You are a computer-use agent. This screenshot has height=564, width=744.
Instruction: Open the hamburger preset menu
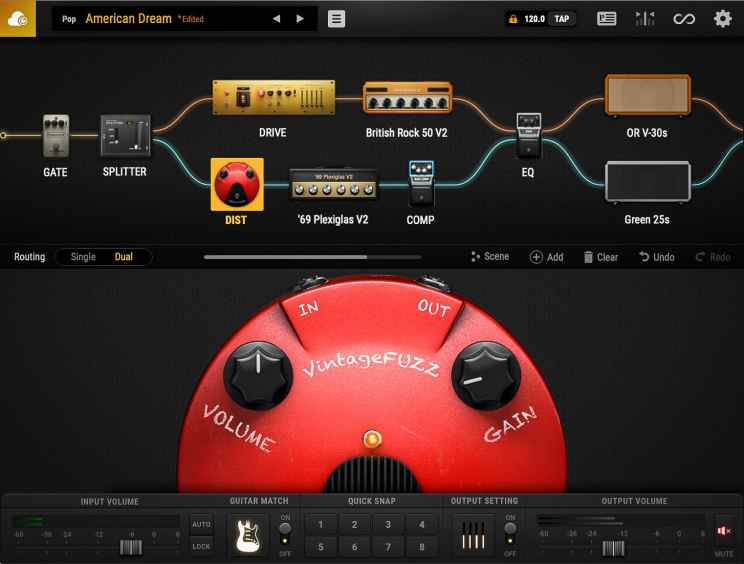[x=337, y=19]
